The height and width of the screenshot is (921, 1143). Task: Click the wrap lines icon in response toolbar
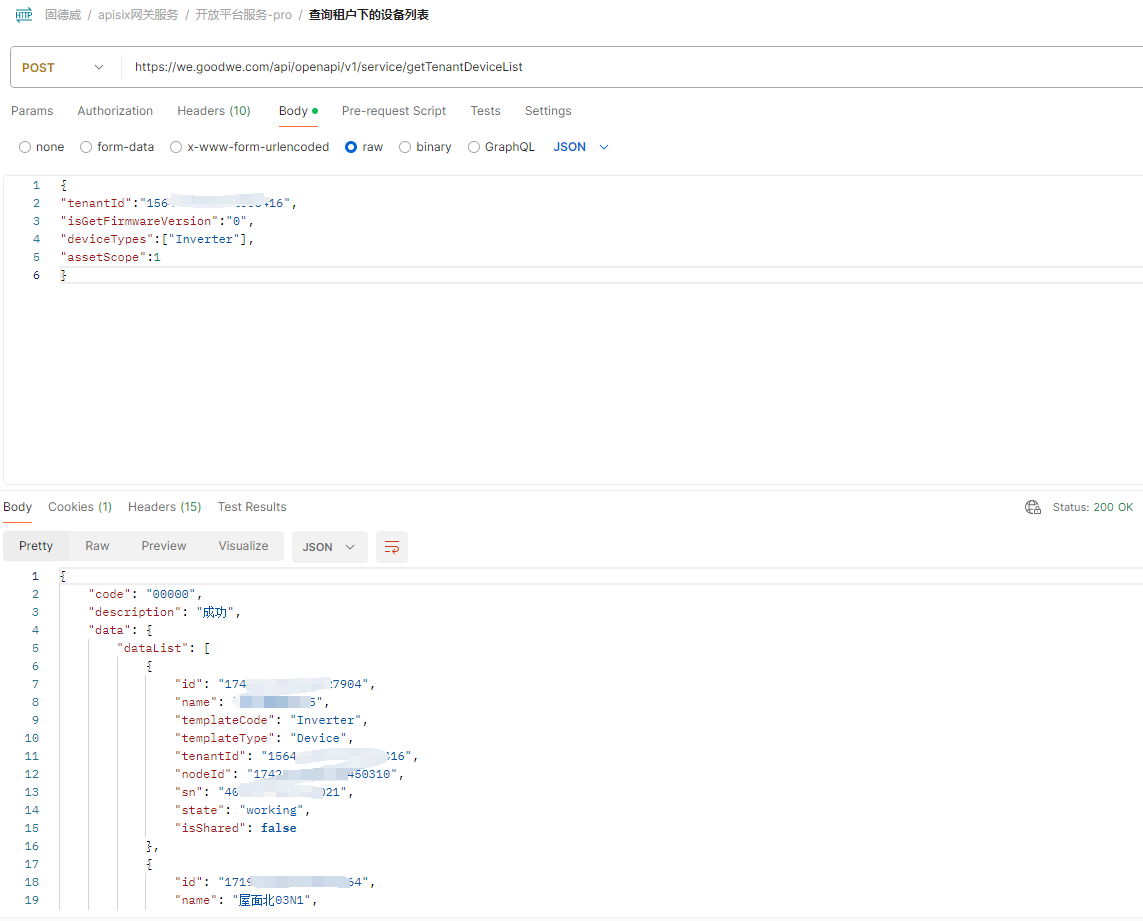392,547
